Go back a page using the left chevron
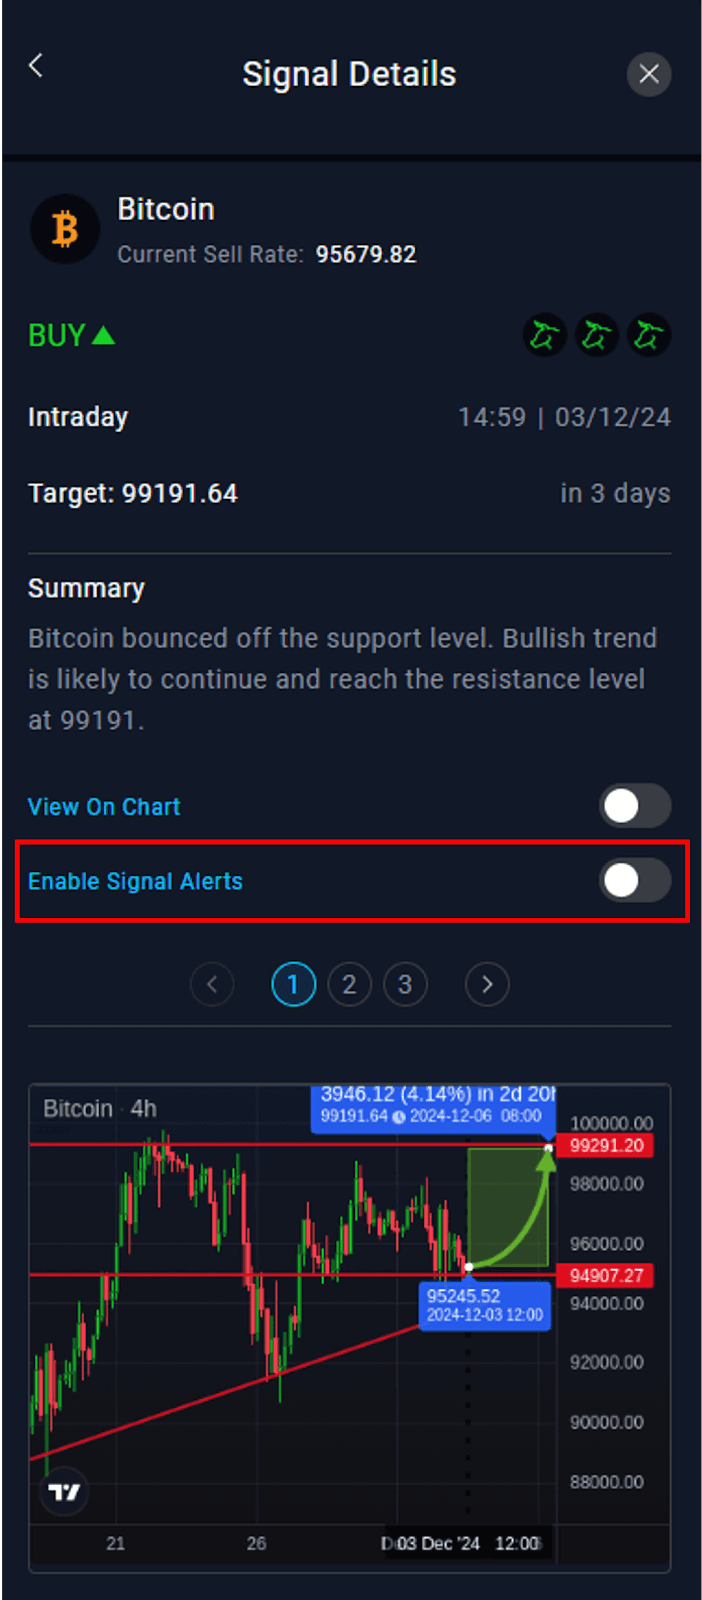This screenshot has width=702, height=1600. click(212, 984)
